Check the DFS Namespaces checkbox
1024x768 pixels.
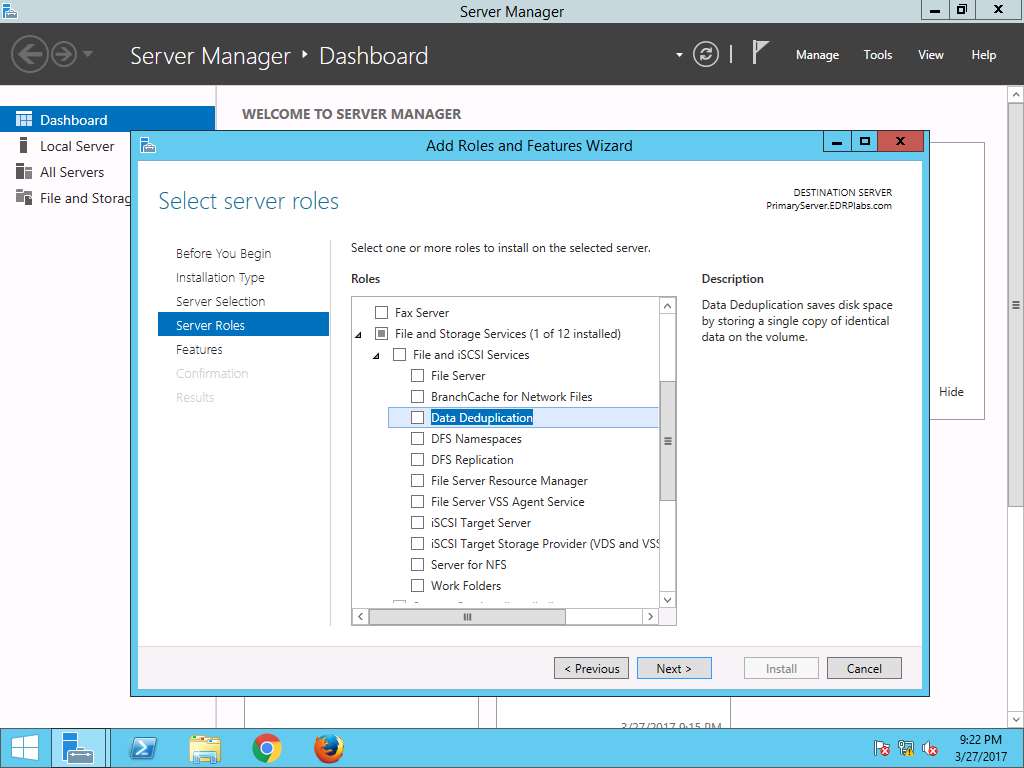tap(417, 439)
